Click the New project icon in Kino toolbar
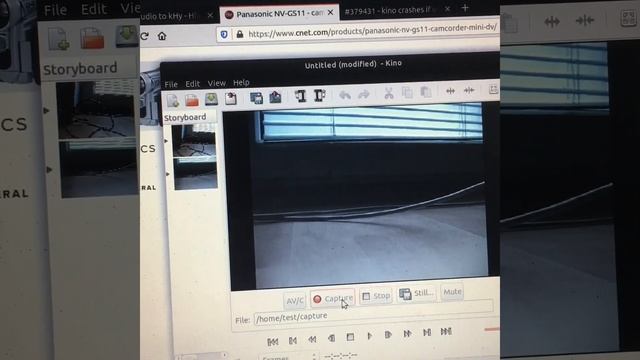 (172, 100)
